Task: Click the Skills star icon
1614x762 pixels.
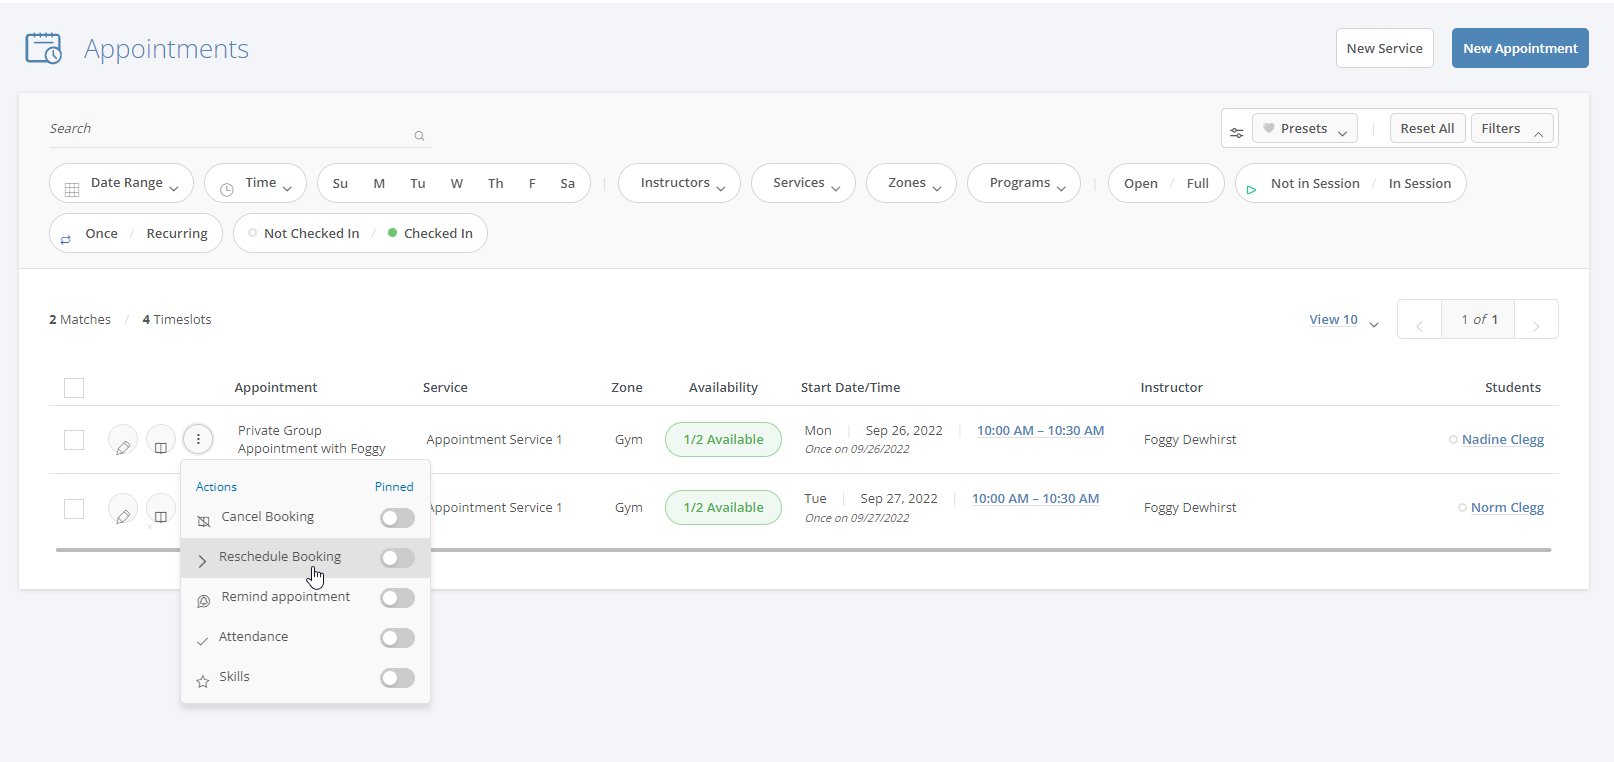Action: pos(203,681)
